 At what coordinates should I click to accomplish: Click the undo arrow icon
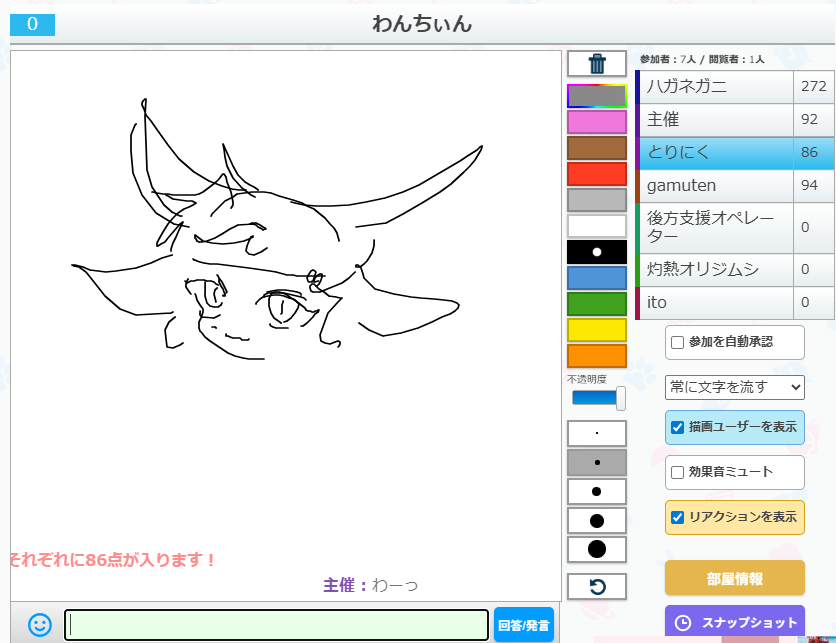point(597,586)
